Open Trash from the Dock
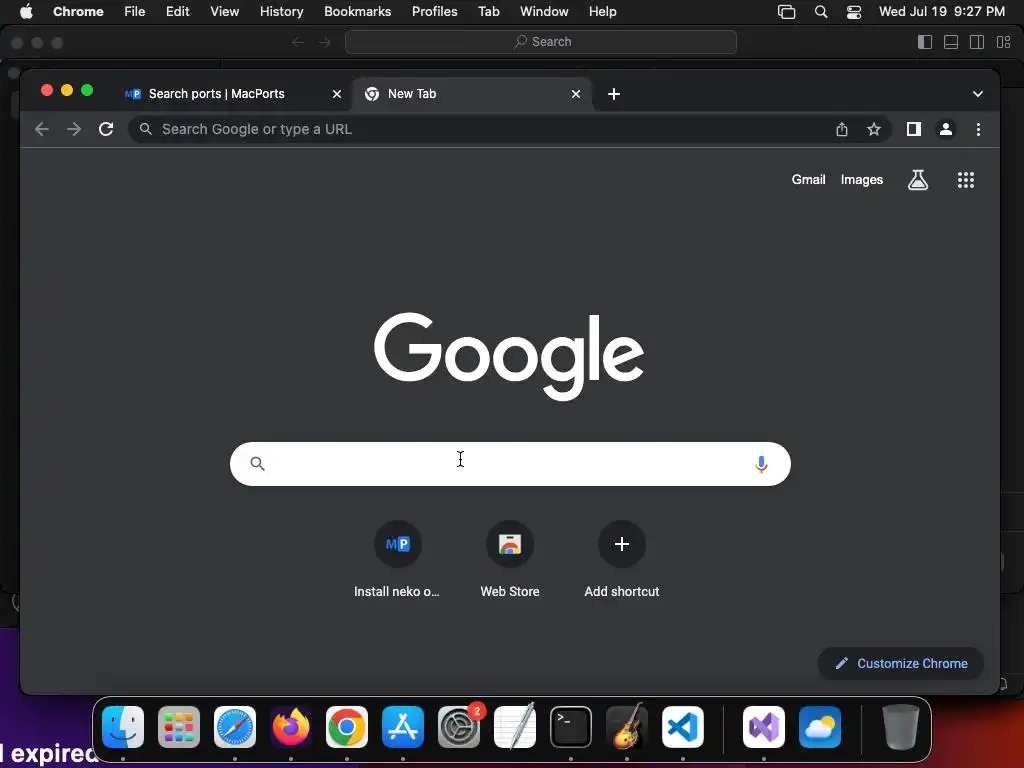1024x768 pixels. pyautogui.click(x=901, y=727)
